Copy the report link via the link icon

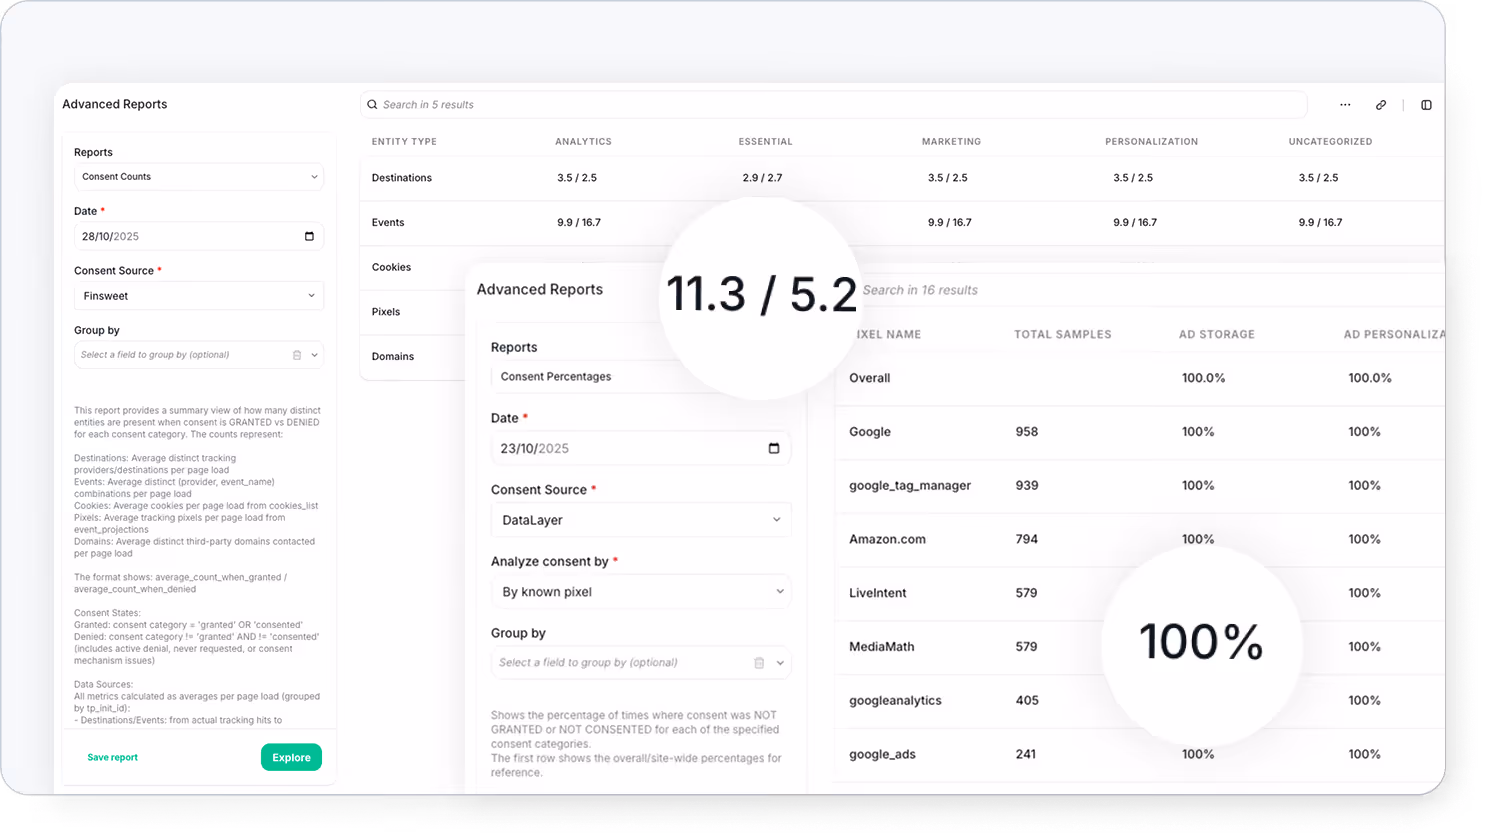point(1381,104)
